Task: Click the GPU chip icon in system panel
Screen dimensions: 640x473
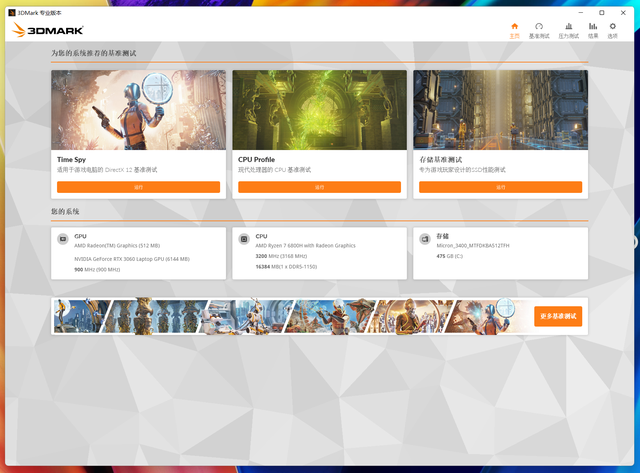Action: pyautogui.click(x=63, y=239)
